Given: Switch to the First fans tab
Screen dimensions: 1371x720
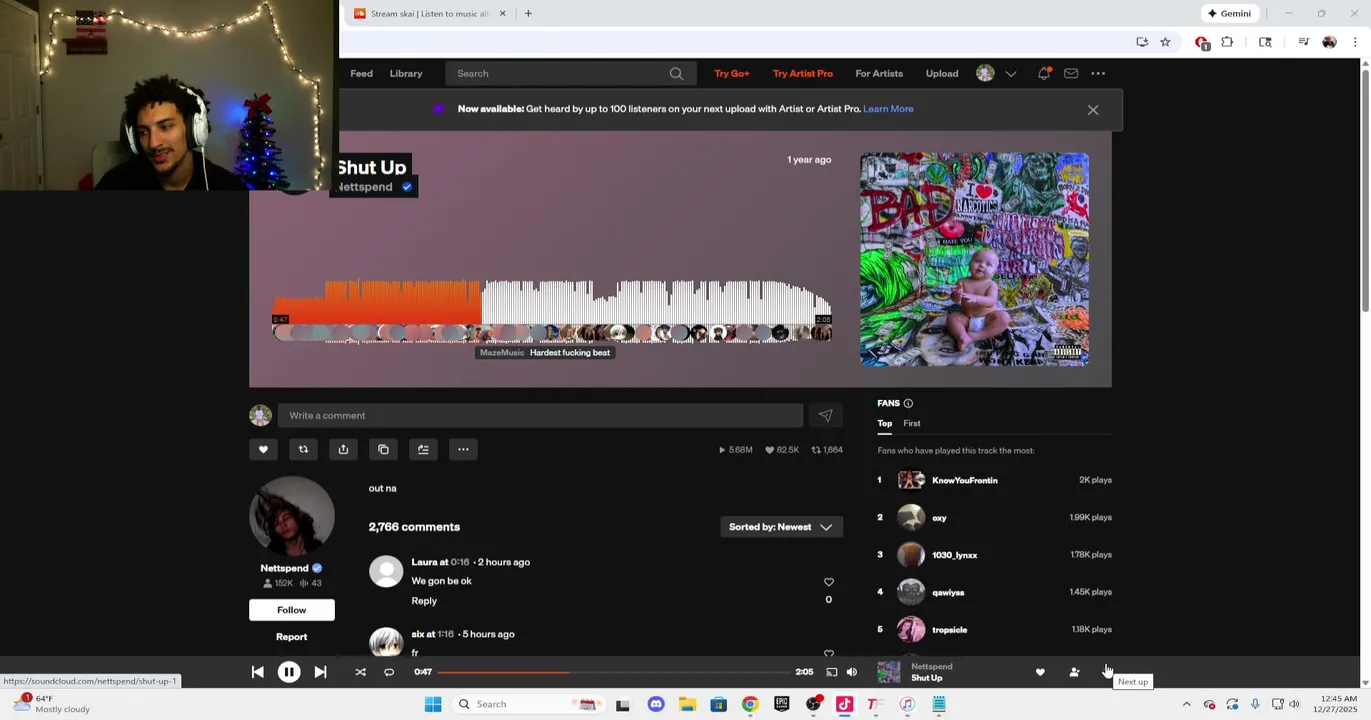Looking at the screenshot, I should pyautogui.click(x=912, y=423).
